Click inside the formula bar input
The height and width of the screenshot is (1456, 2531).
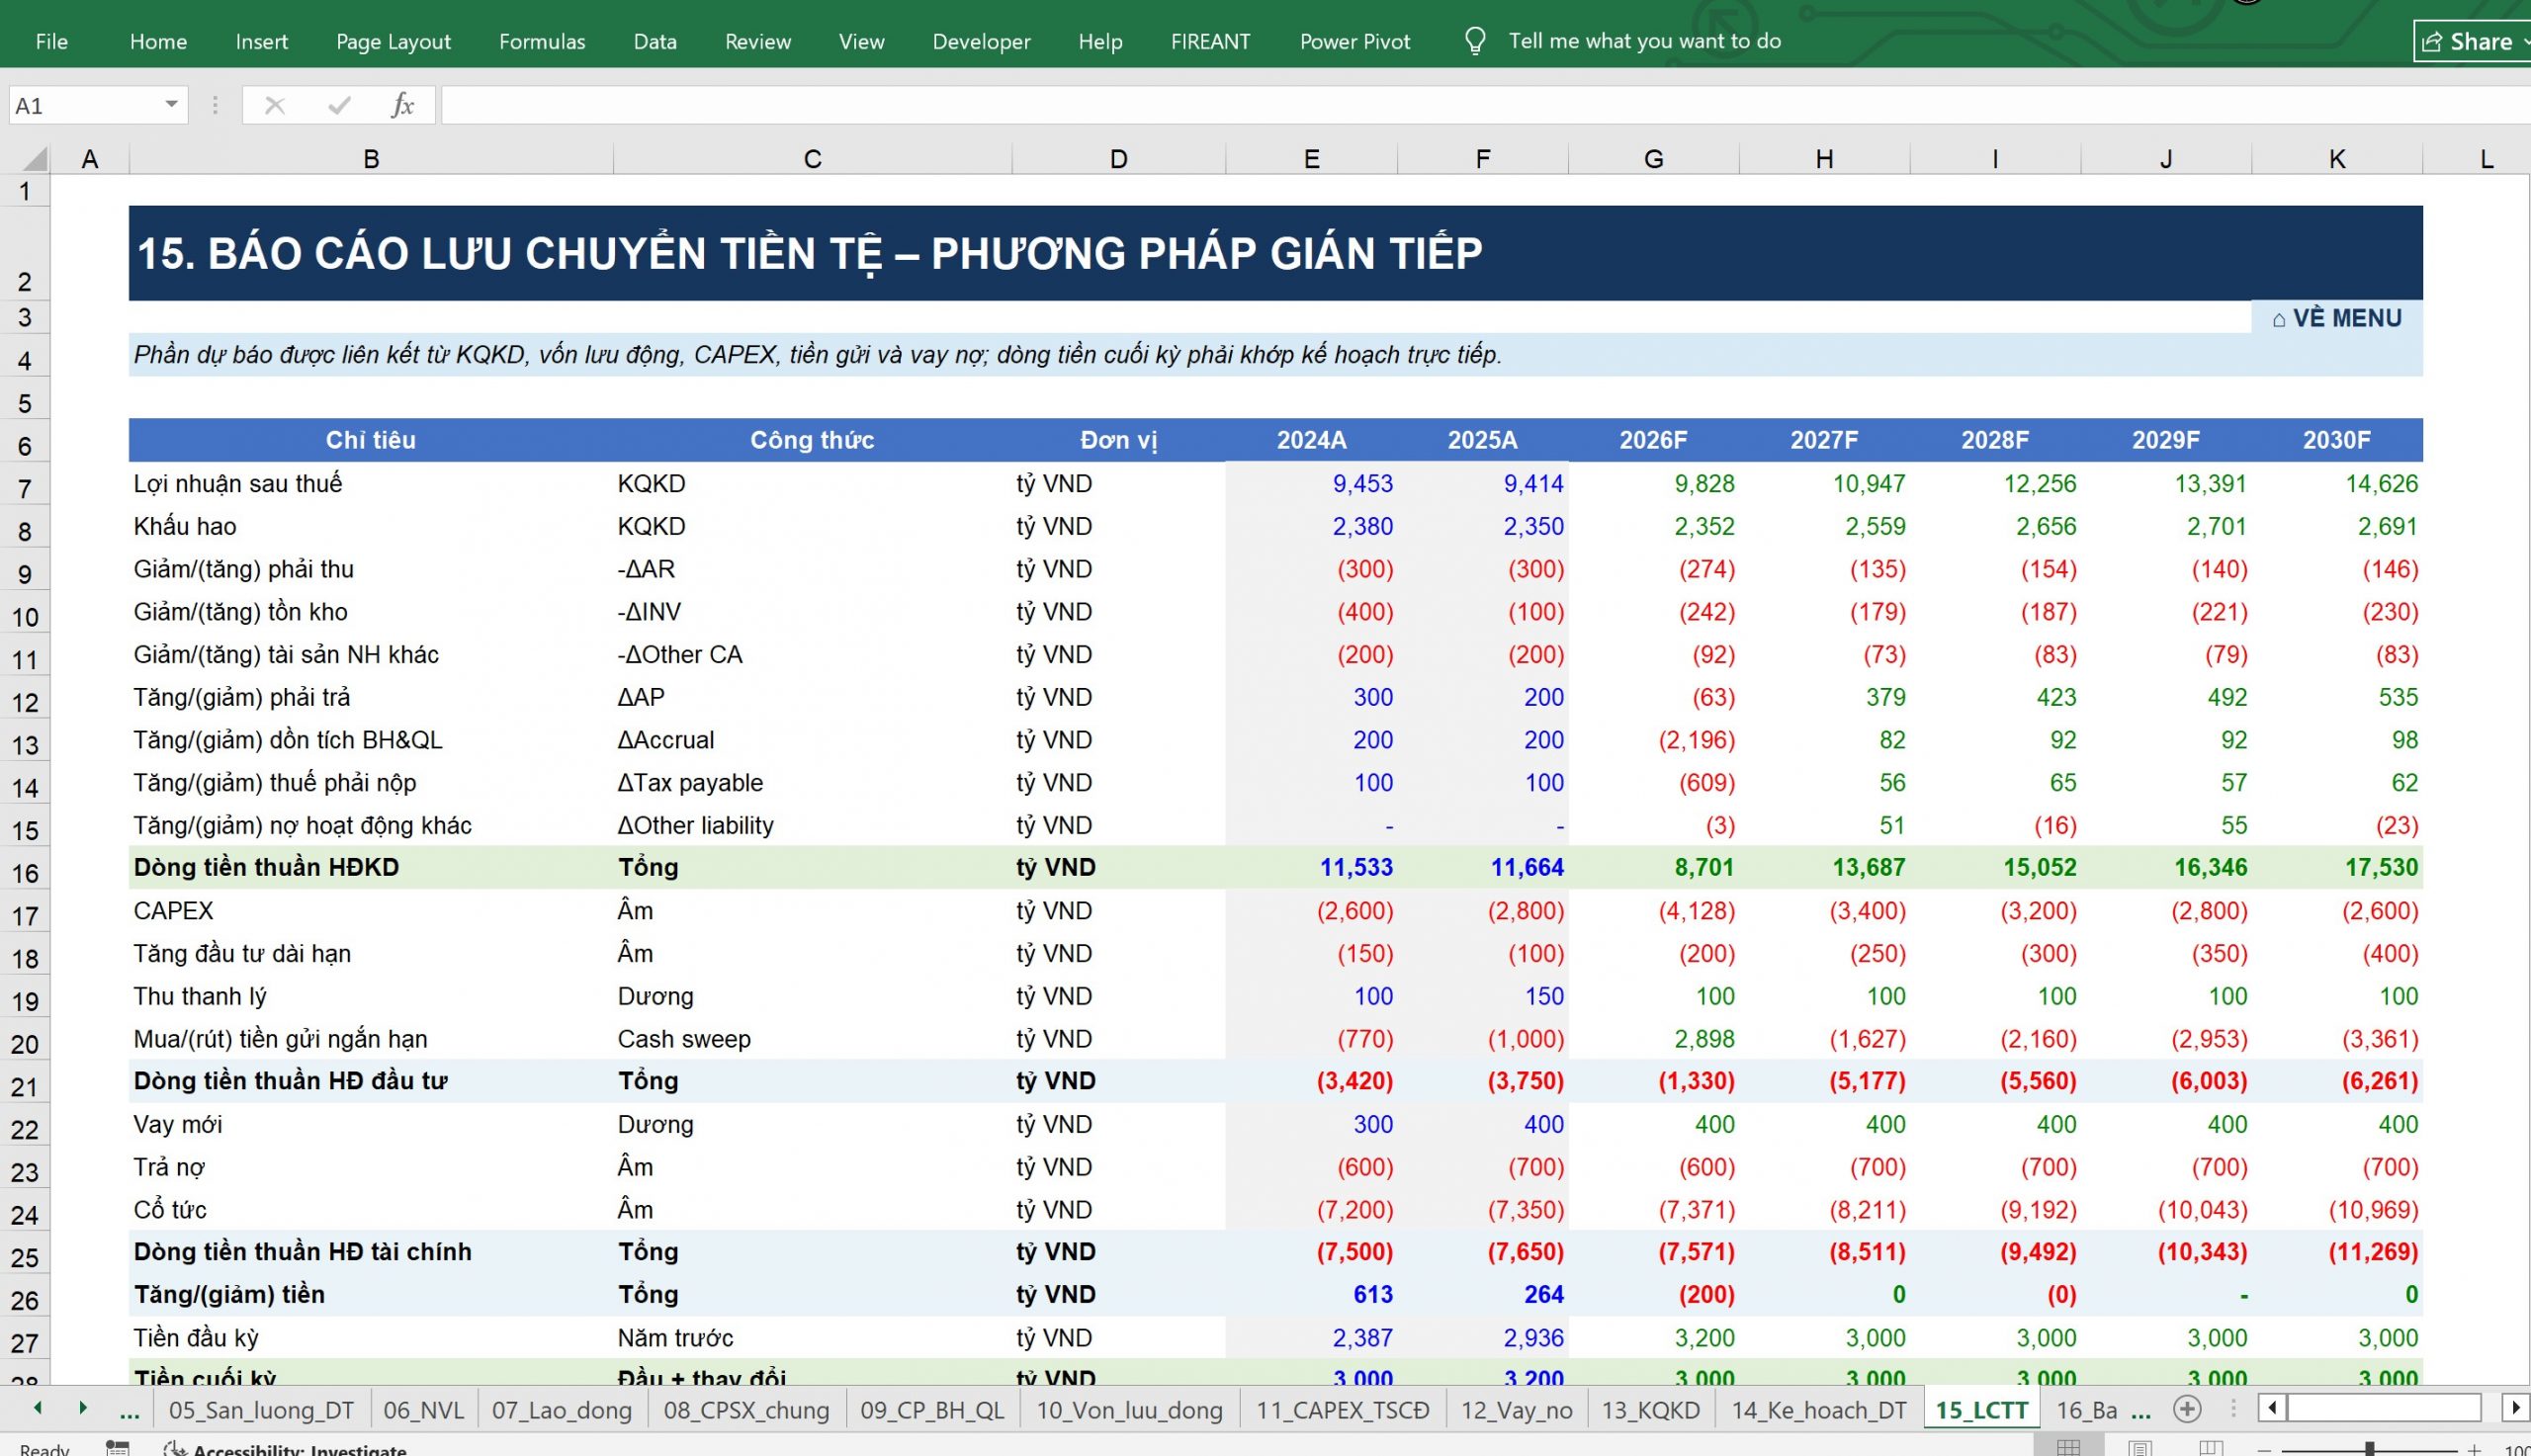point(1485,105)
